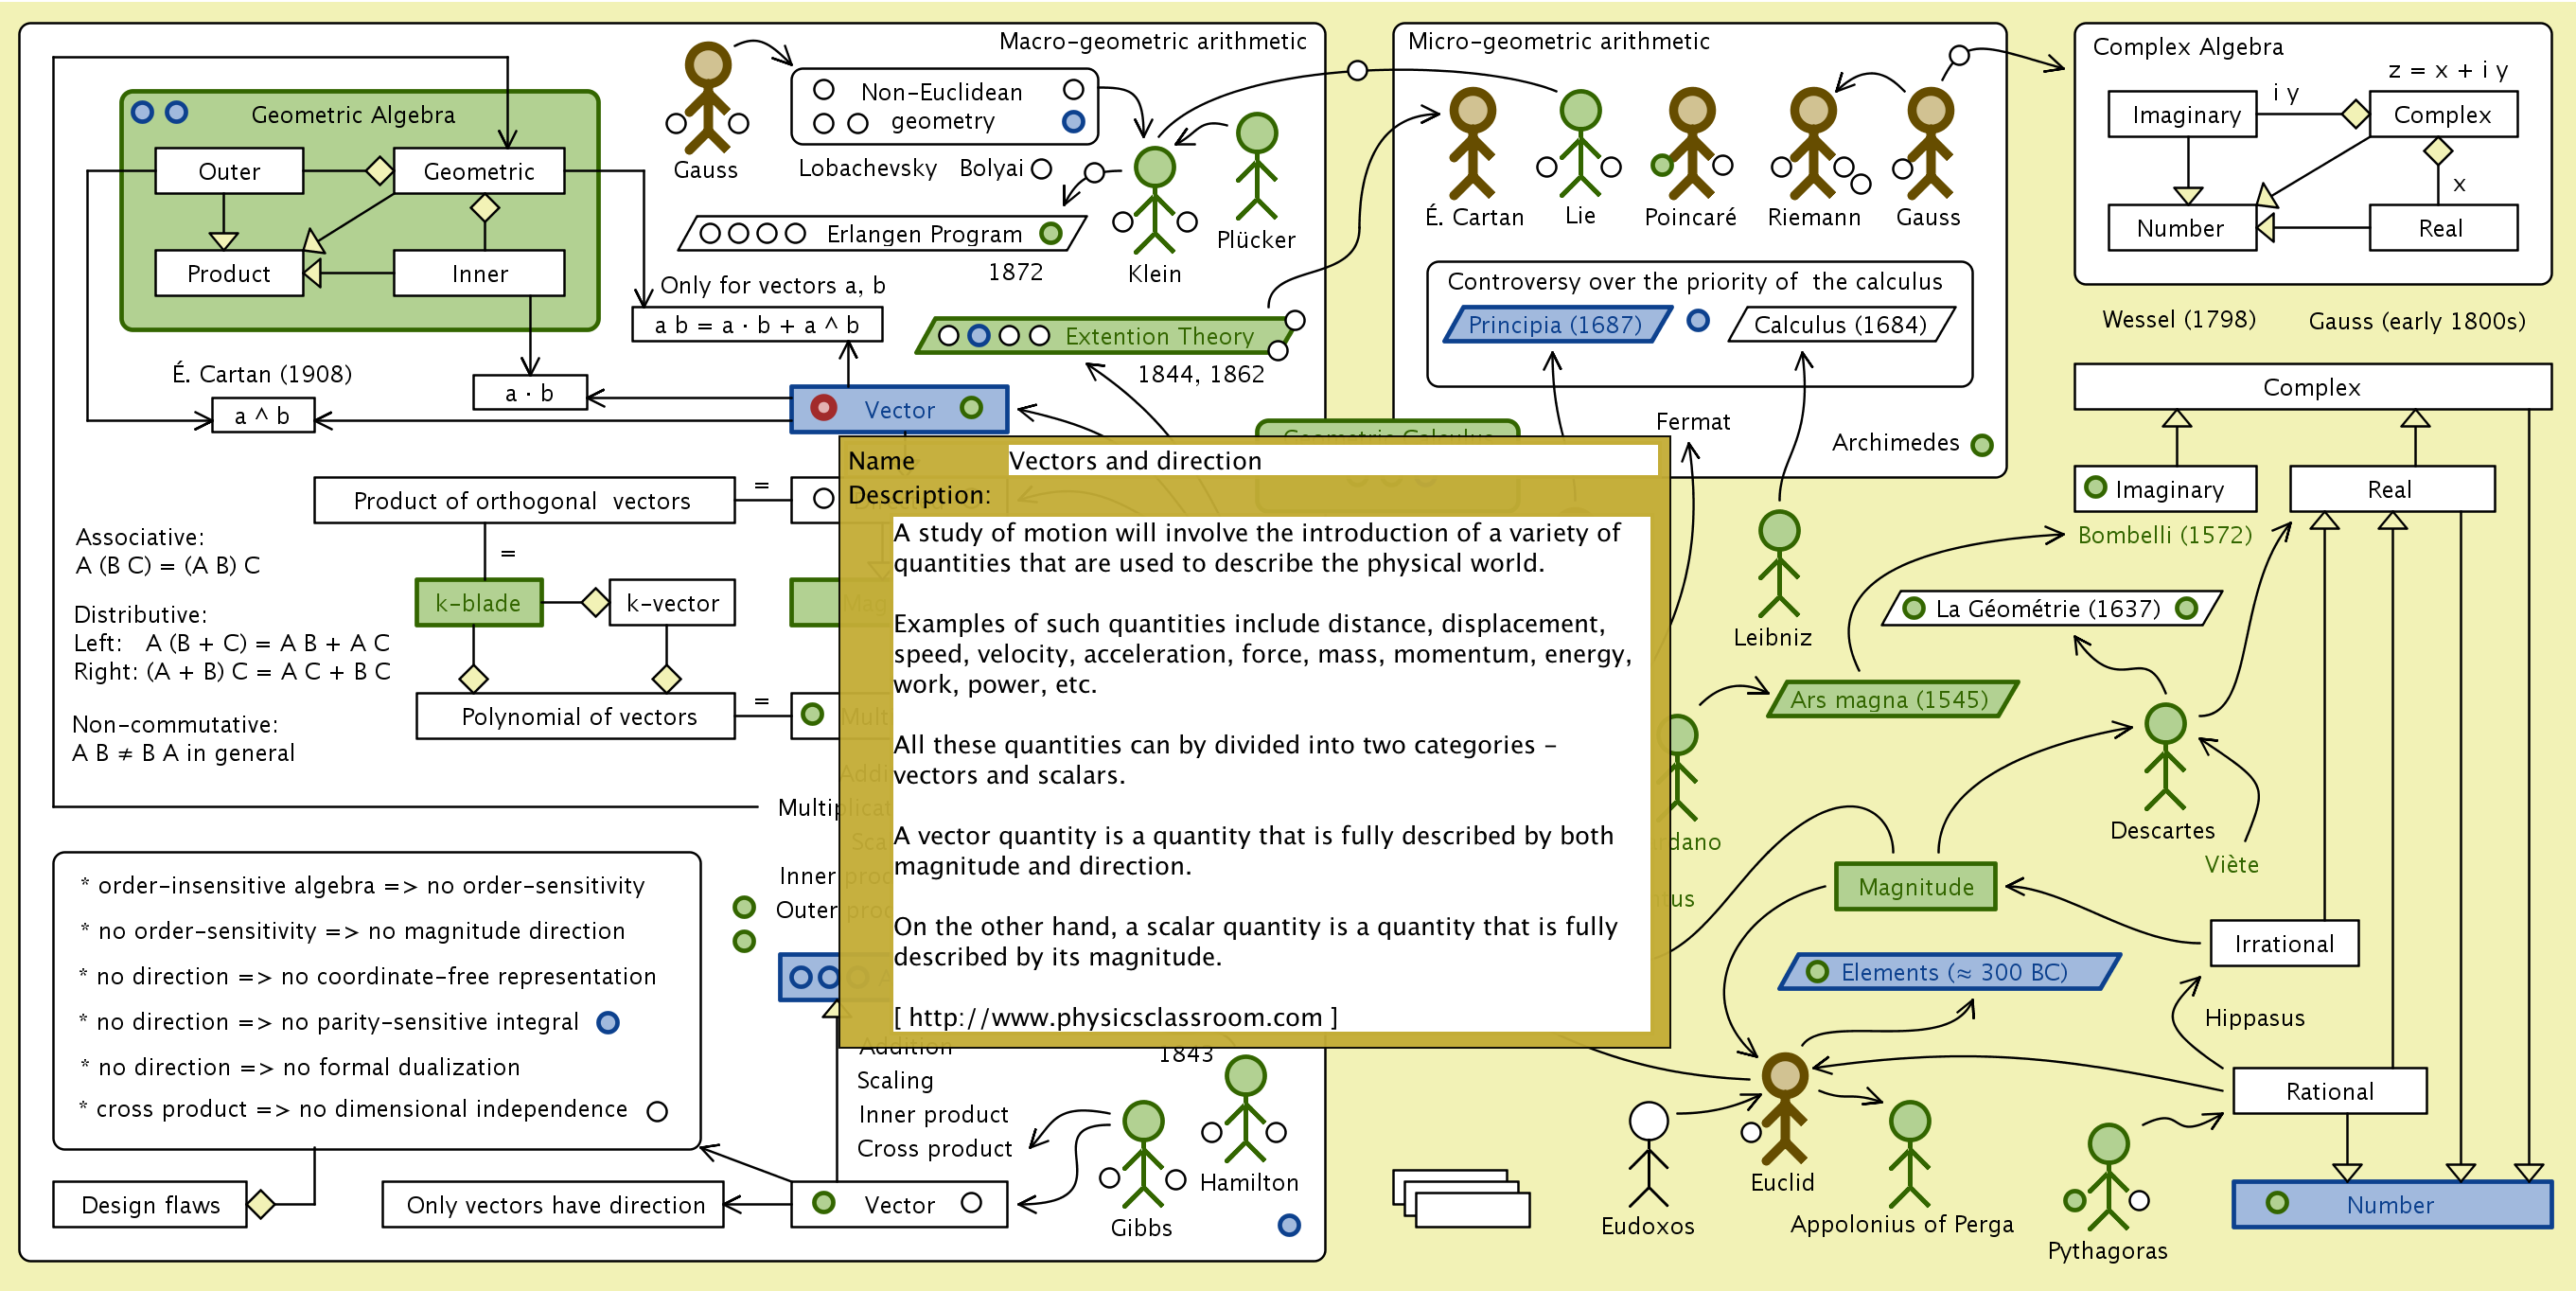Open the physicsclassroom.com link
The width and height of the screenshot is (2576, 1291).
[1114, 1017]
